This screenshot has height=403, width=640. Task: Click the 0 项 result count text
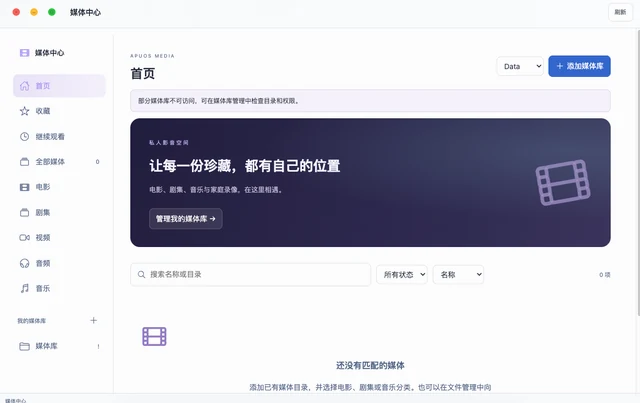pos(604,275)
